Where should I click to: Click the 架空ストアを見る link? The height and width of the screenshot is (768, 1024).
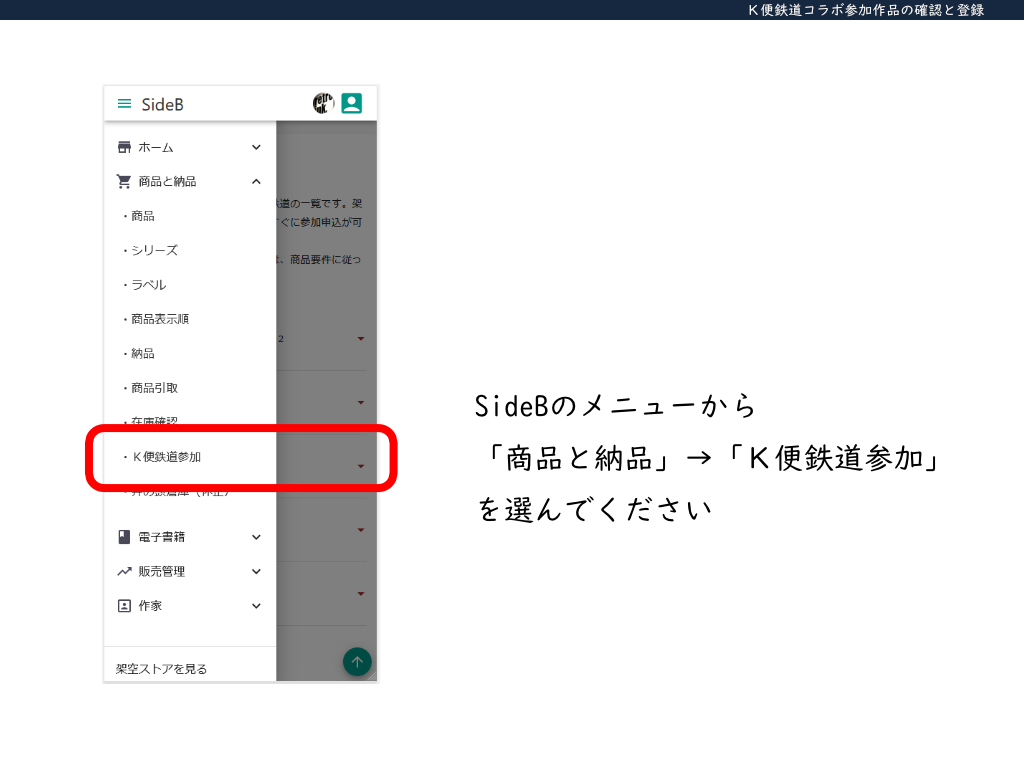(161, 669)
